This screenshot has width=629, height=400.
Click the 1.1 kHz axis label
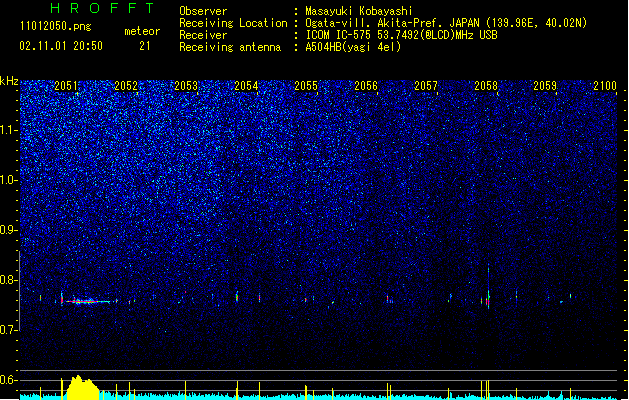tap(8, 130)
